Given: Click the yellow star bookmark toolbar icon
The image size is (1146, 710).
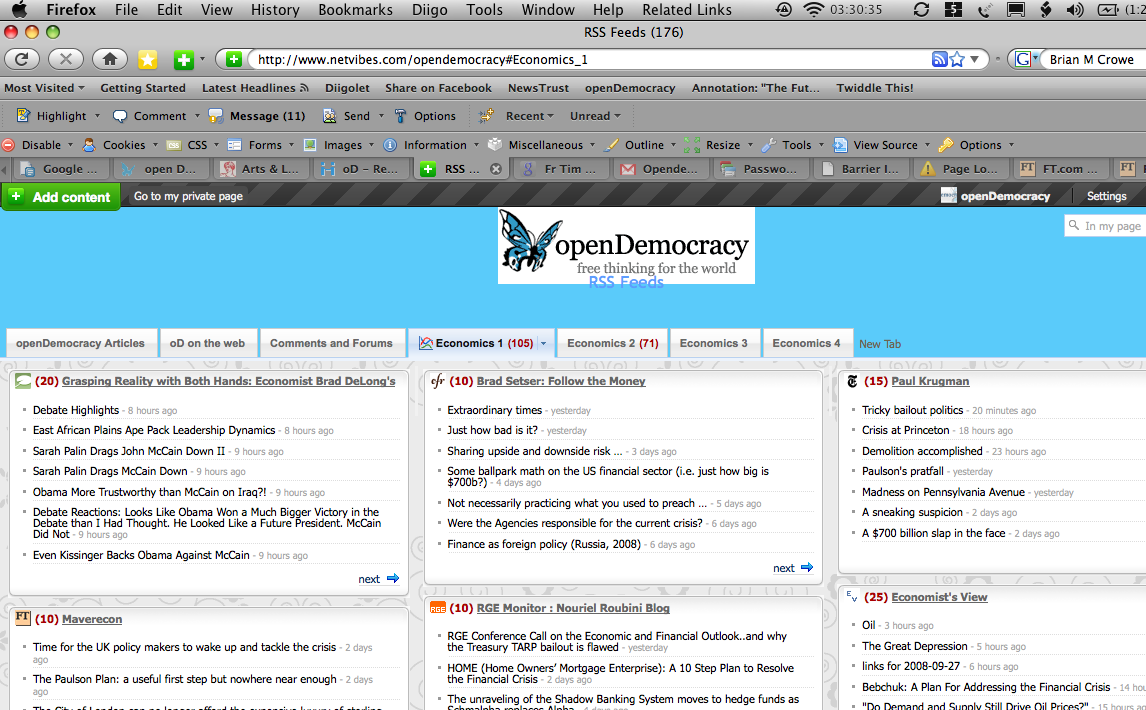Looking at the screenshot, I should coord(148,60).
